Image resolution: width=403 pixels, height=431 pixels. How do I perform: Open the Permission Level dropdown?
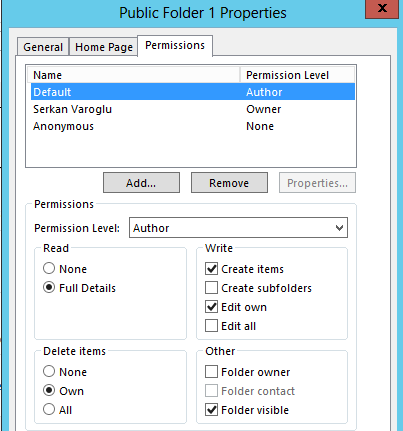click(x=238, y=228)
